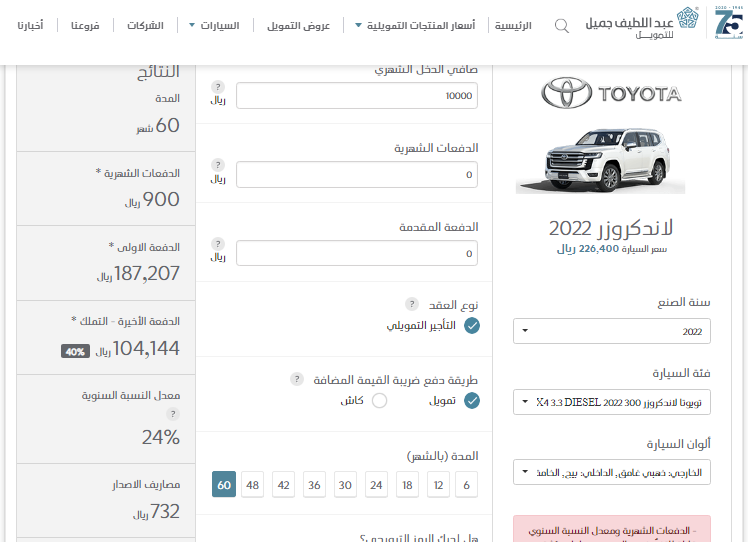The image size is (748, 542).
Task: Choose 24 months duration
Action: pyautogui.click(x=376, y=485)
